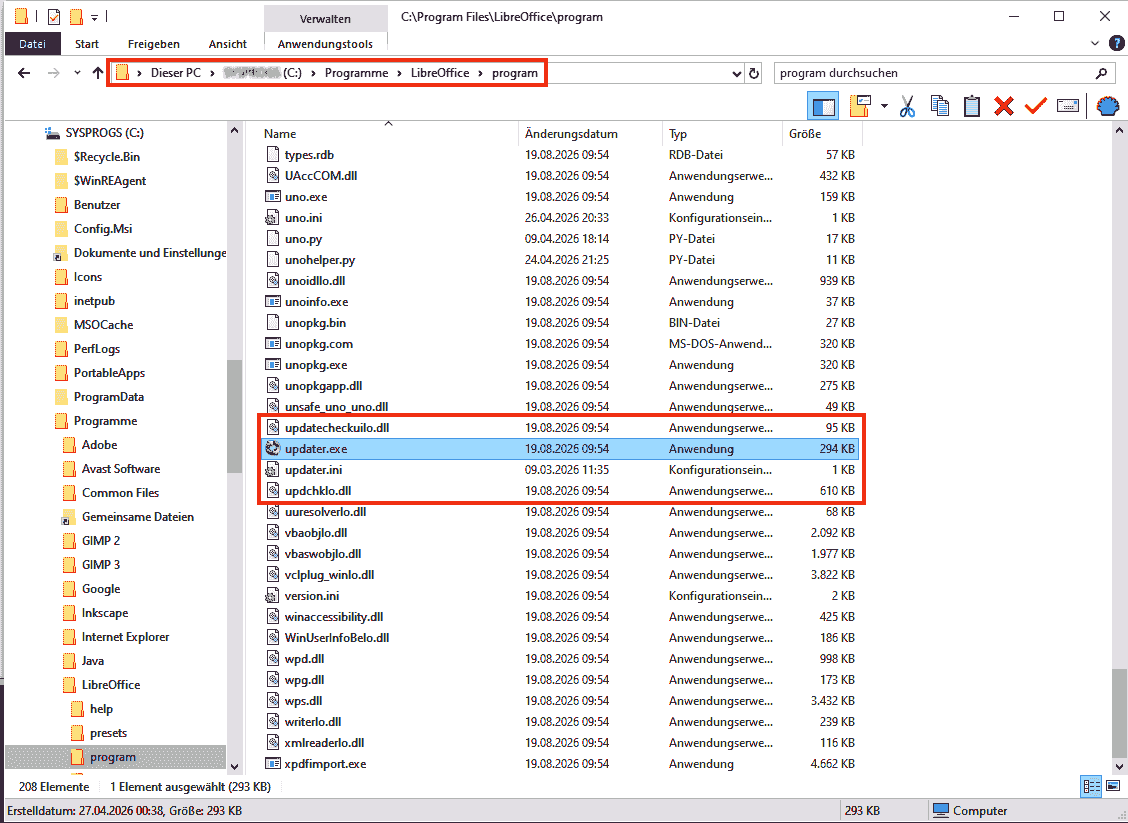Screen dimensions: 1128x823
Task: Click LibreOffice in address breadcrumb
Action: (x=440, y=73)
